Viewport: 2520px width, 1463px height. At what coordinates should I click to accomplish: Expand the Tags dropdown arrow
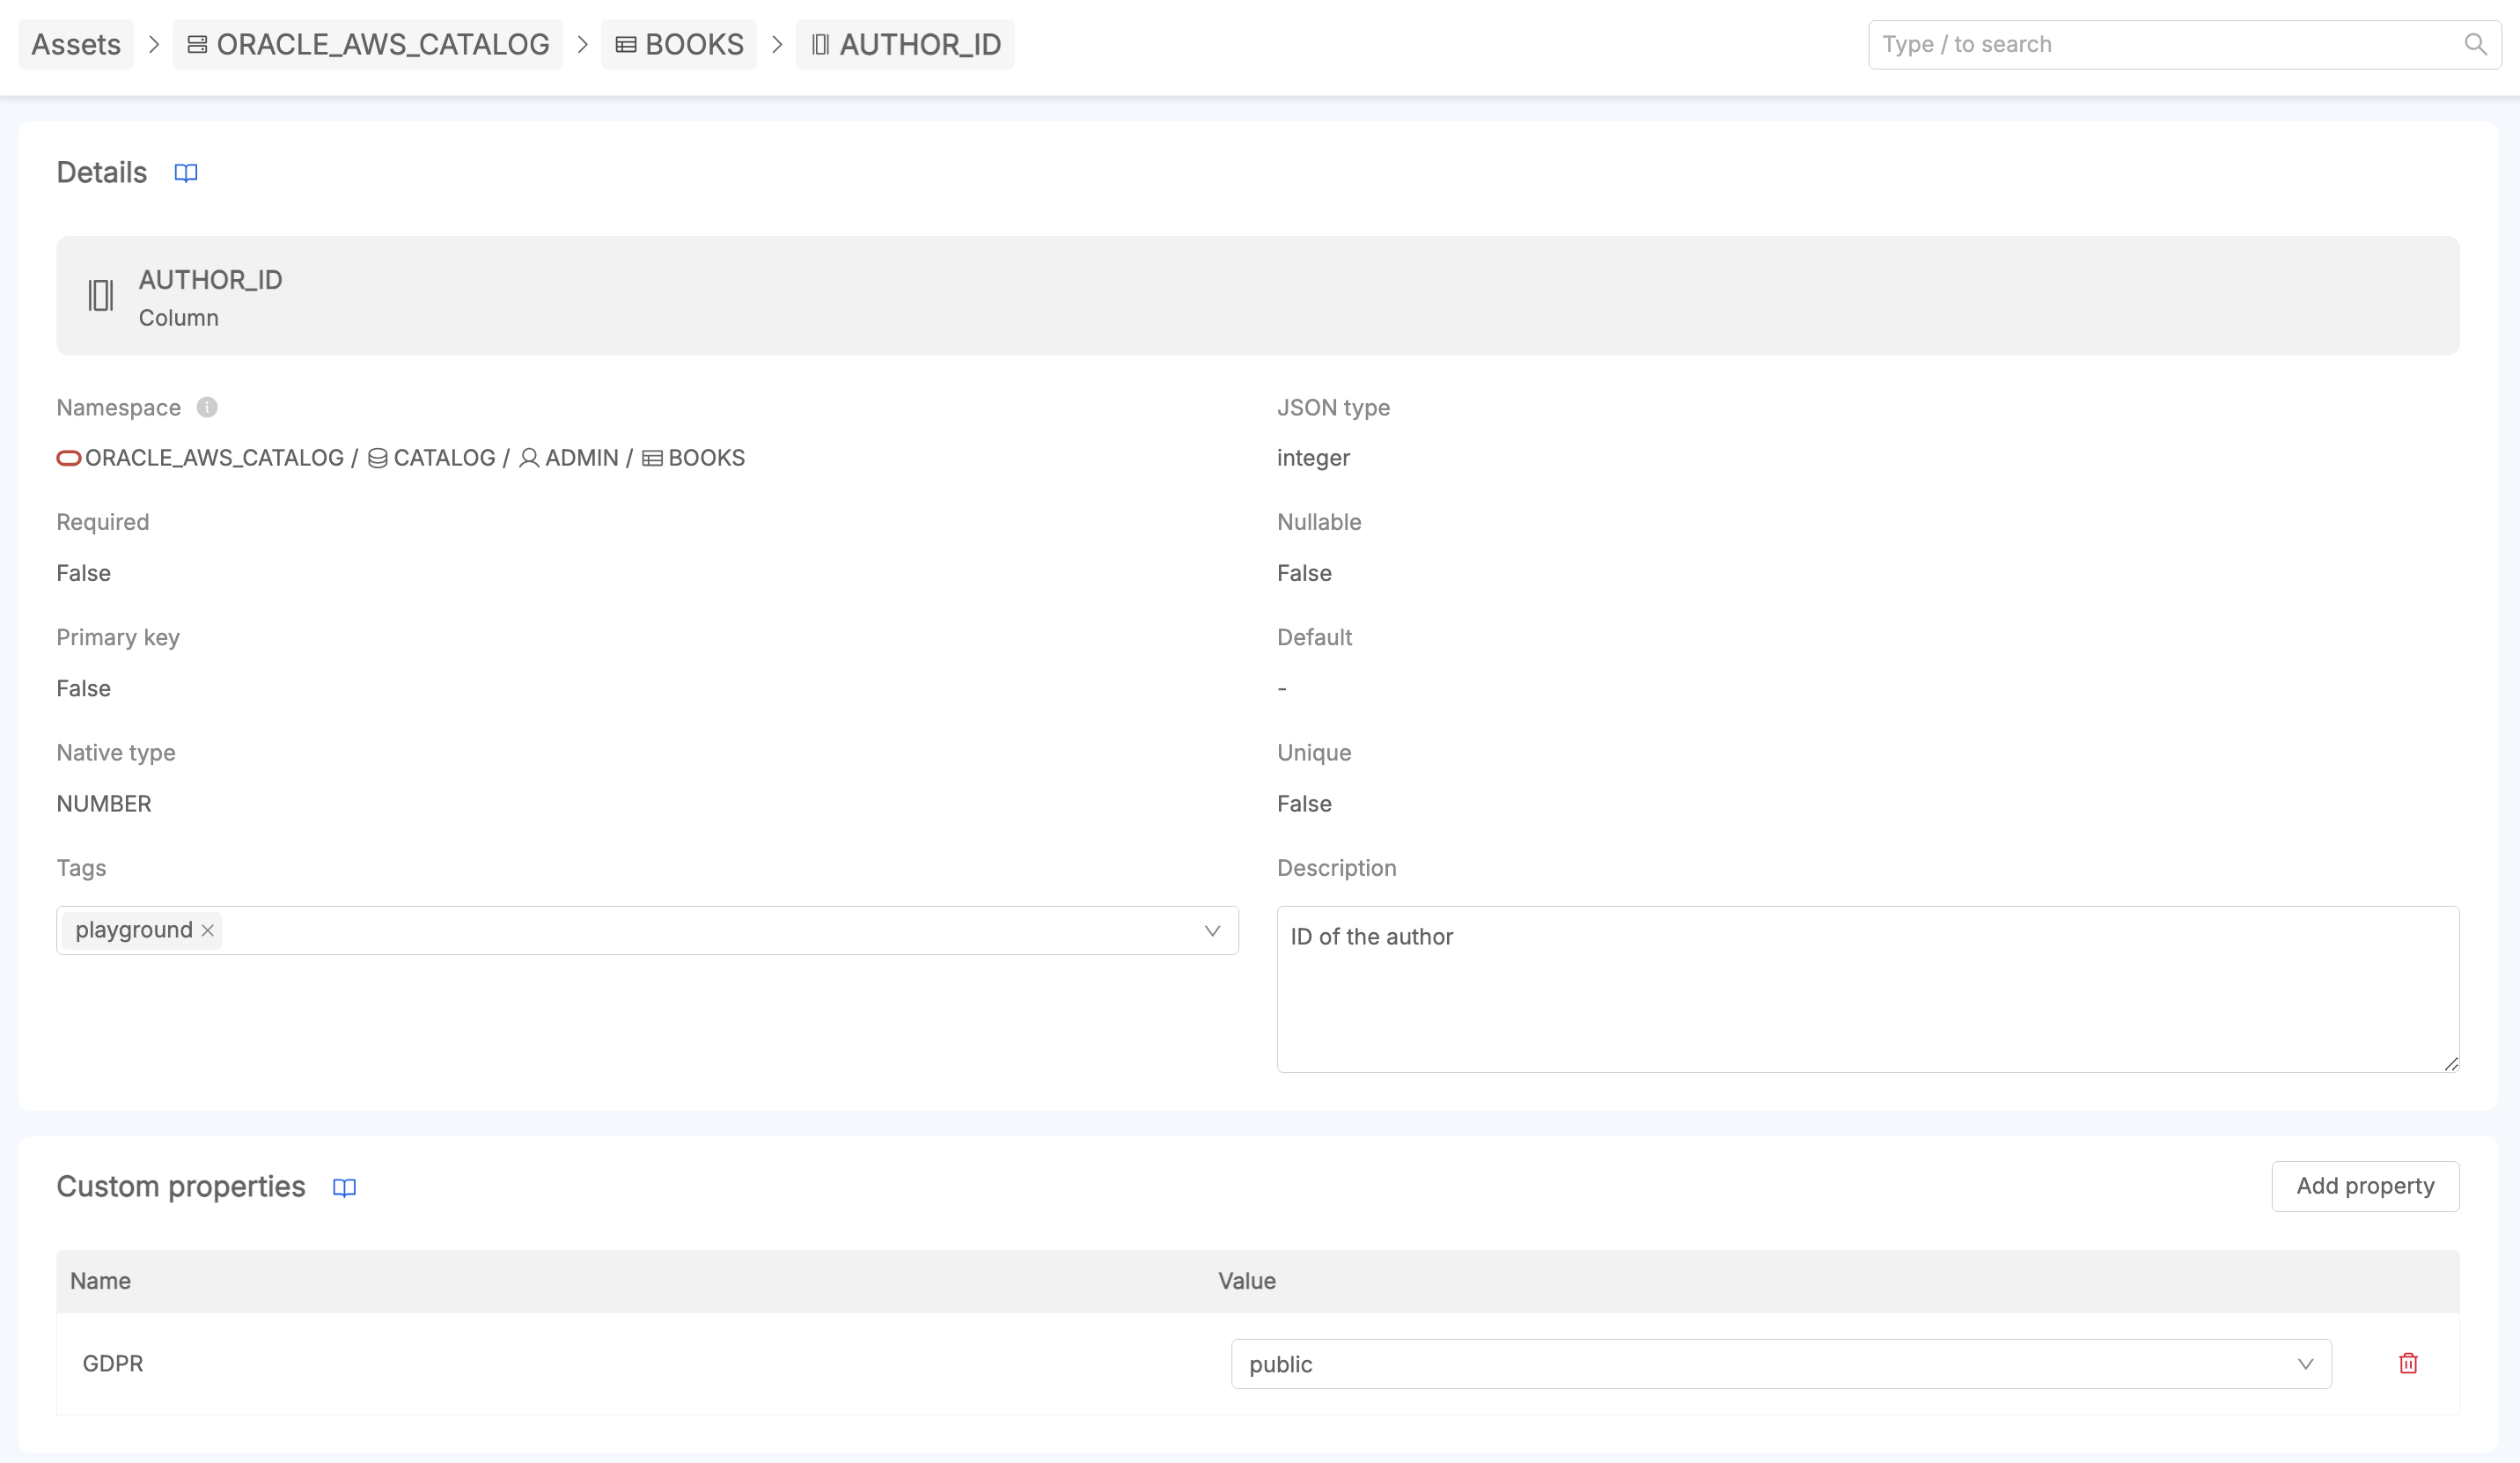pos(1212,930)
